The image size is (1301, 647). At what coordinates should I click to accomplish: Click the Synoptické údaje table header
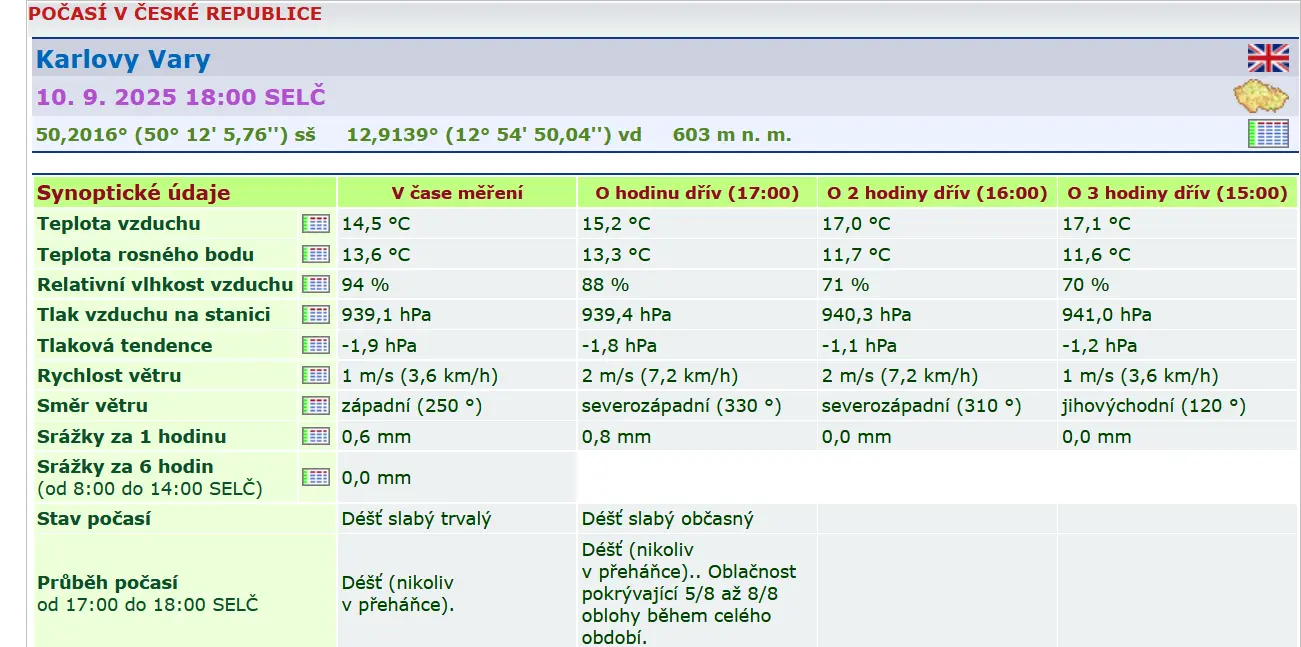pyautogui.click(x=134, y=193)
